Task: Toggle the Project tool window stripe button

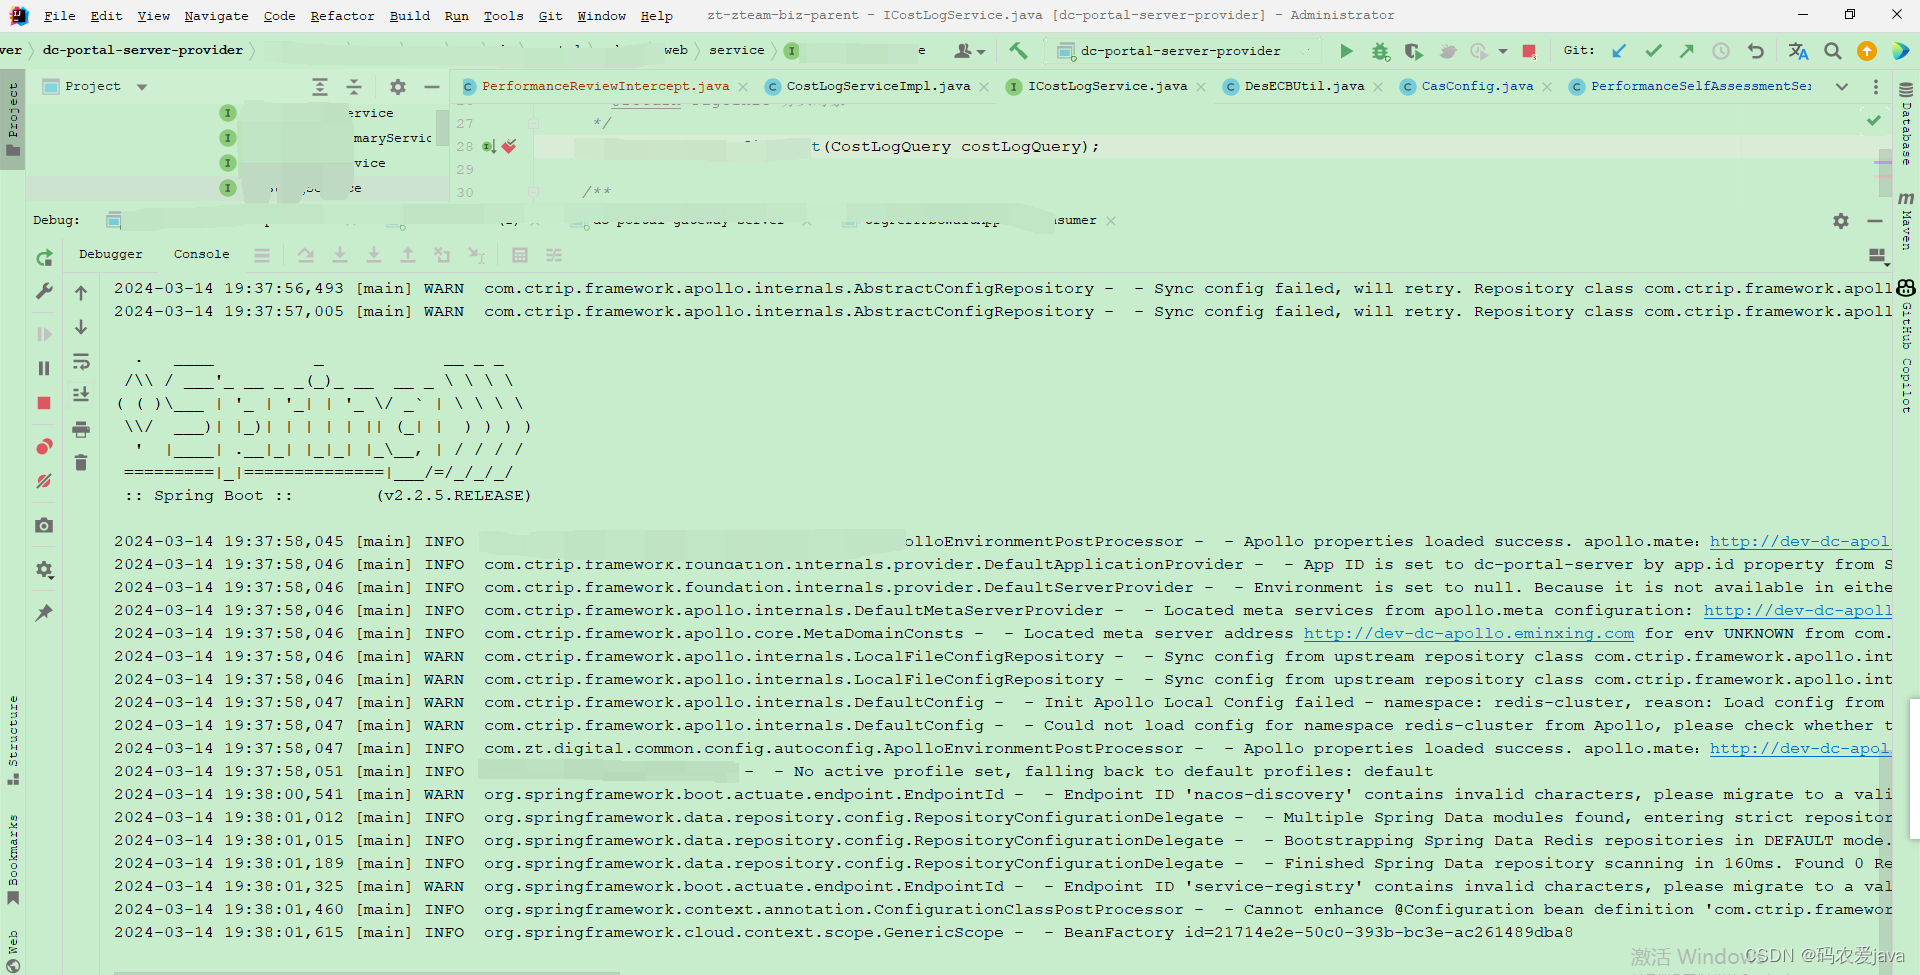Action: coord(13,119)
